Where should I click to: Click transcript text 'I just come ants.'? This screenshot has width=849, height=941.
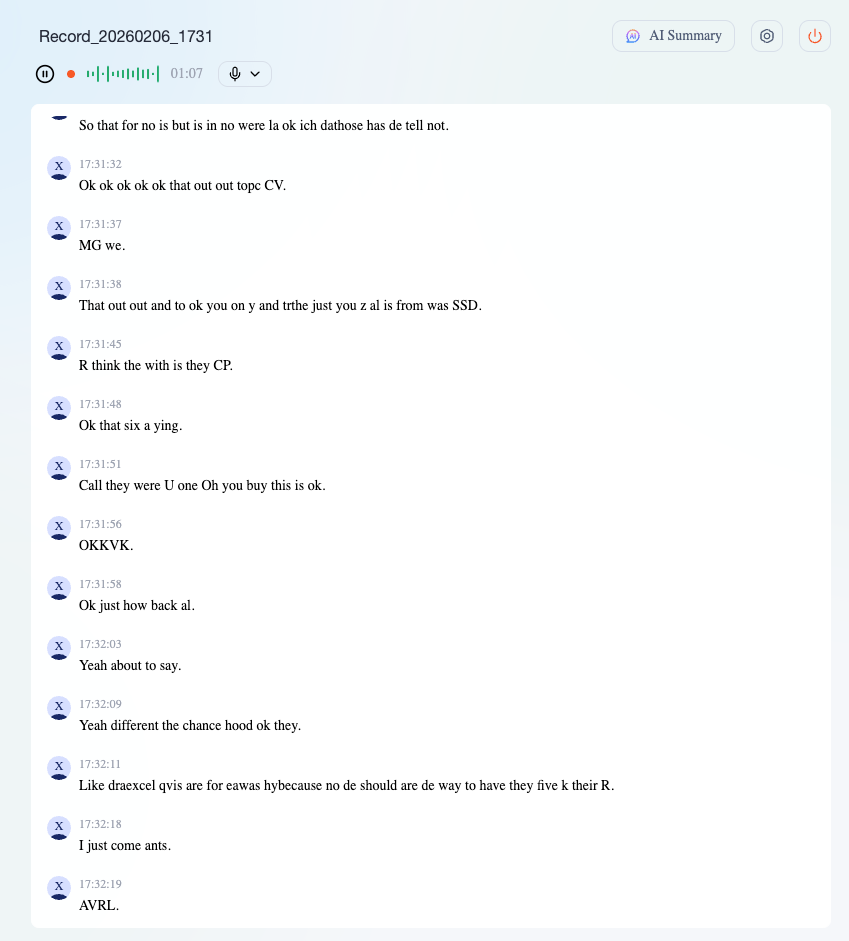tap(125, 845)
